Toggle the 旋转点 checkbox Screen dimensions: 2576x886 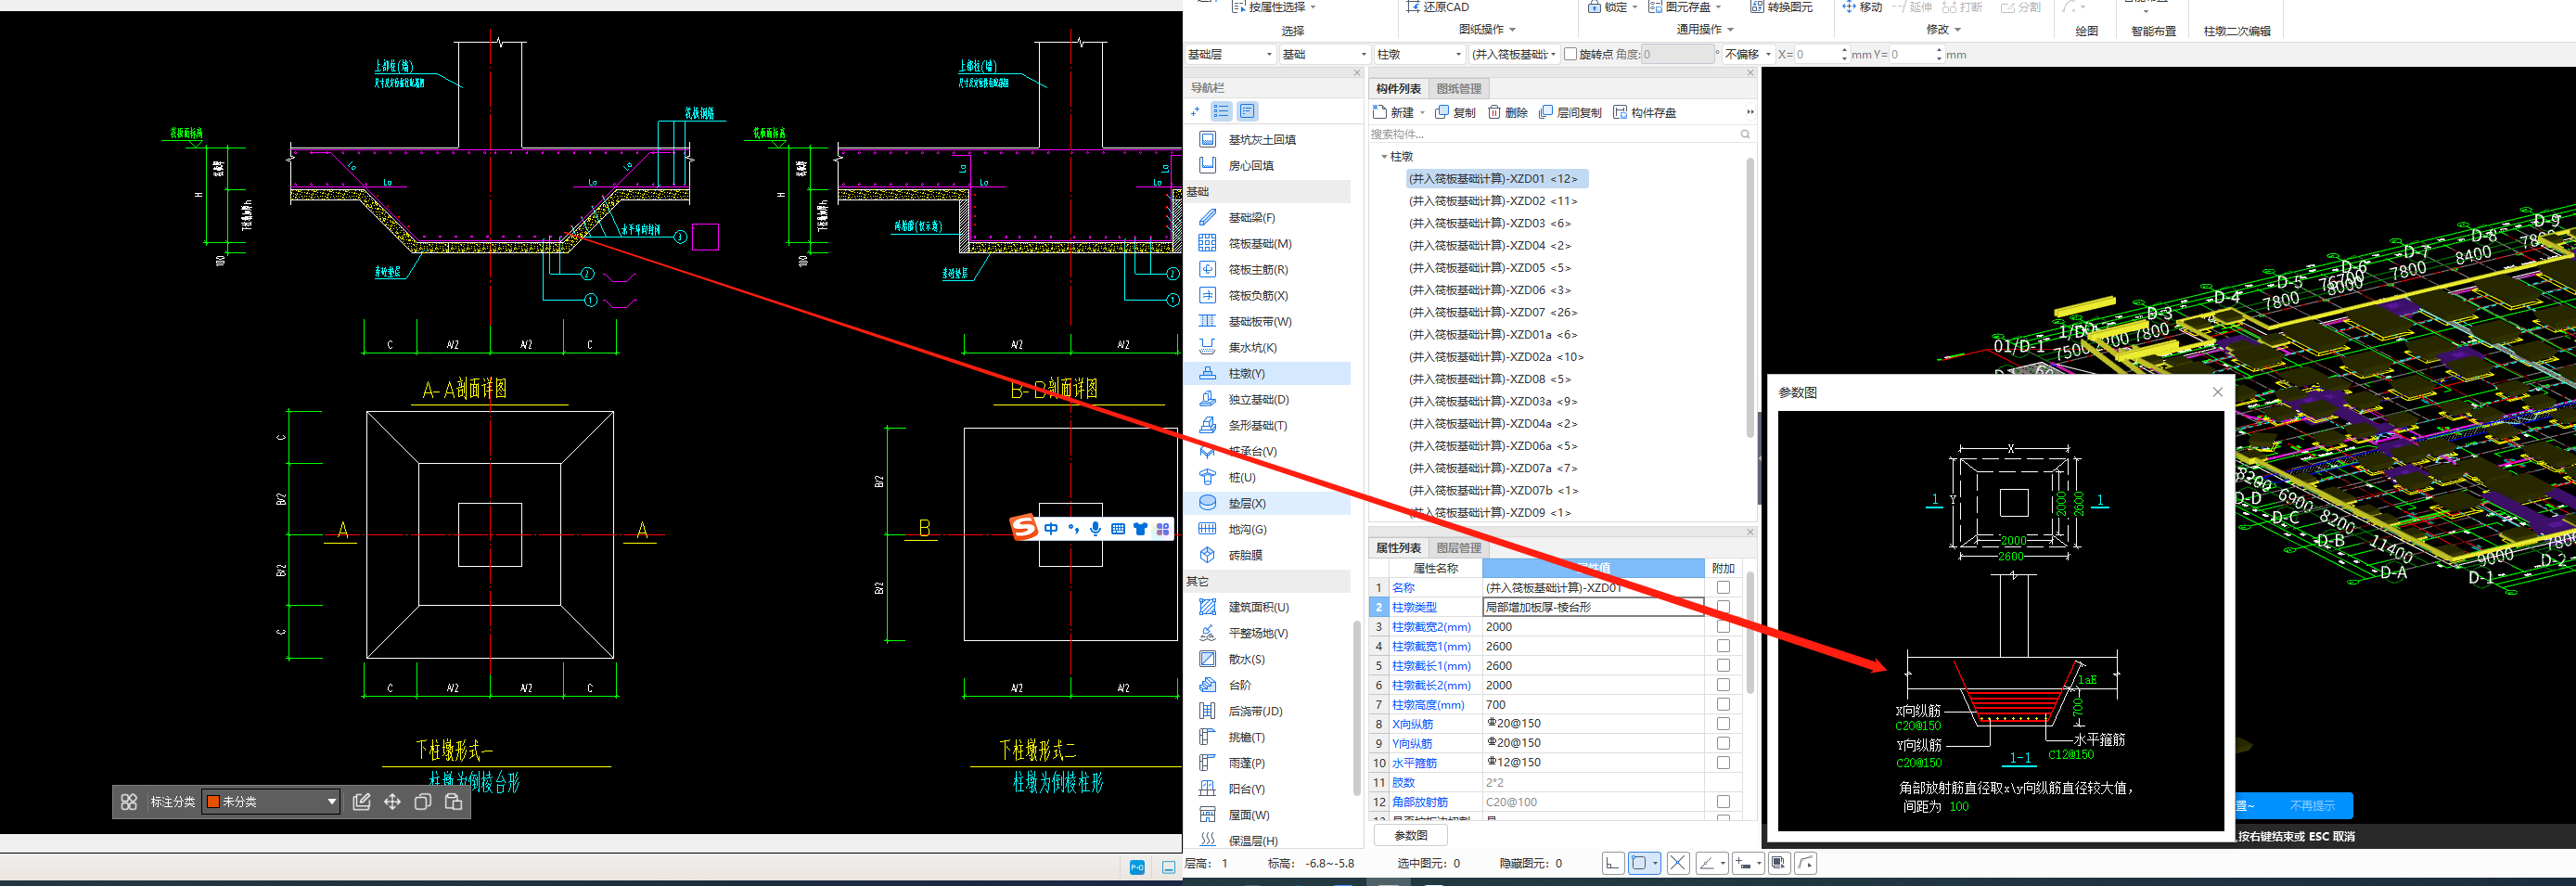[1570, 54]
